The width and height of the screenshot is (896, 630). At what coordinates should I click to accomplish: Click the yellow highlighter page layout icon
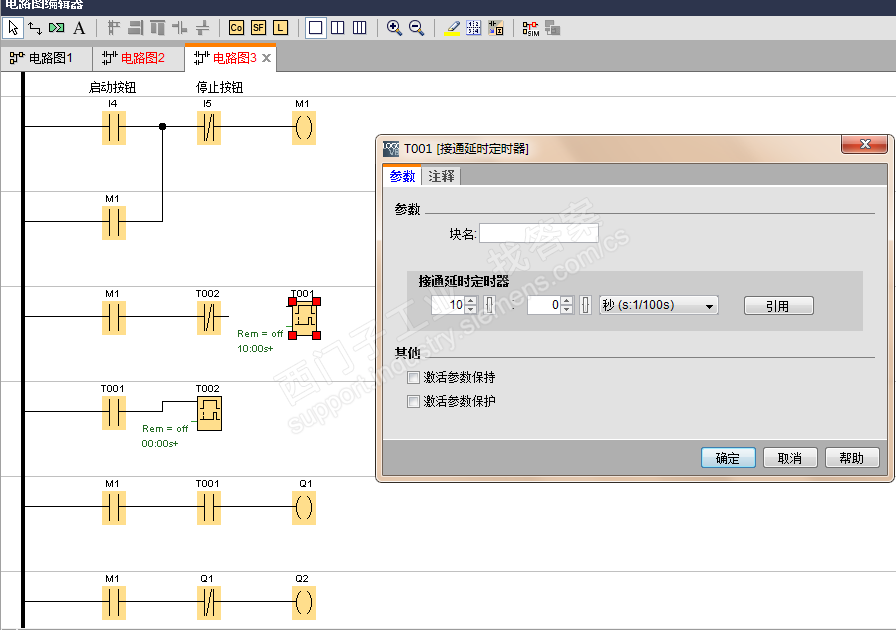[452, 27]
